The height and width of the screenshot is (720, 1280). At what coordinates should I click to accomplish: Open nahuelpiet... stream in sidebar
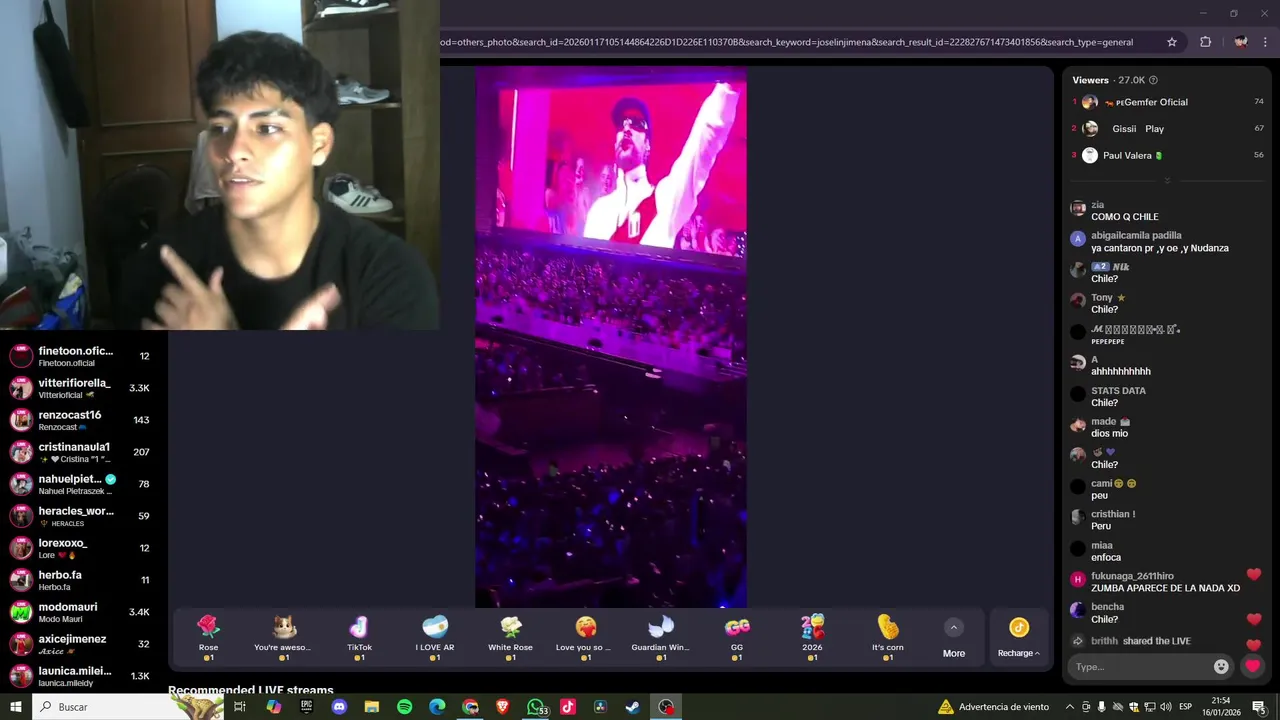(x=80, y=484)
